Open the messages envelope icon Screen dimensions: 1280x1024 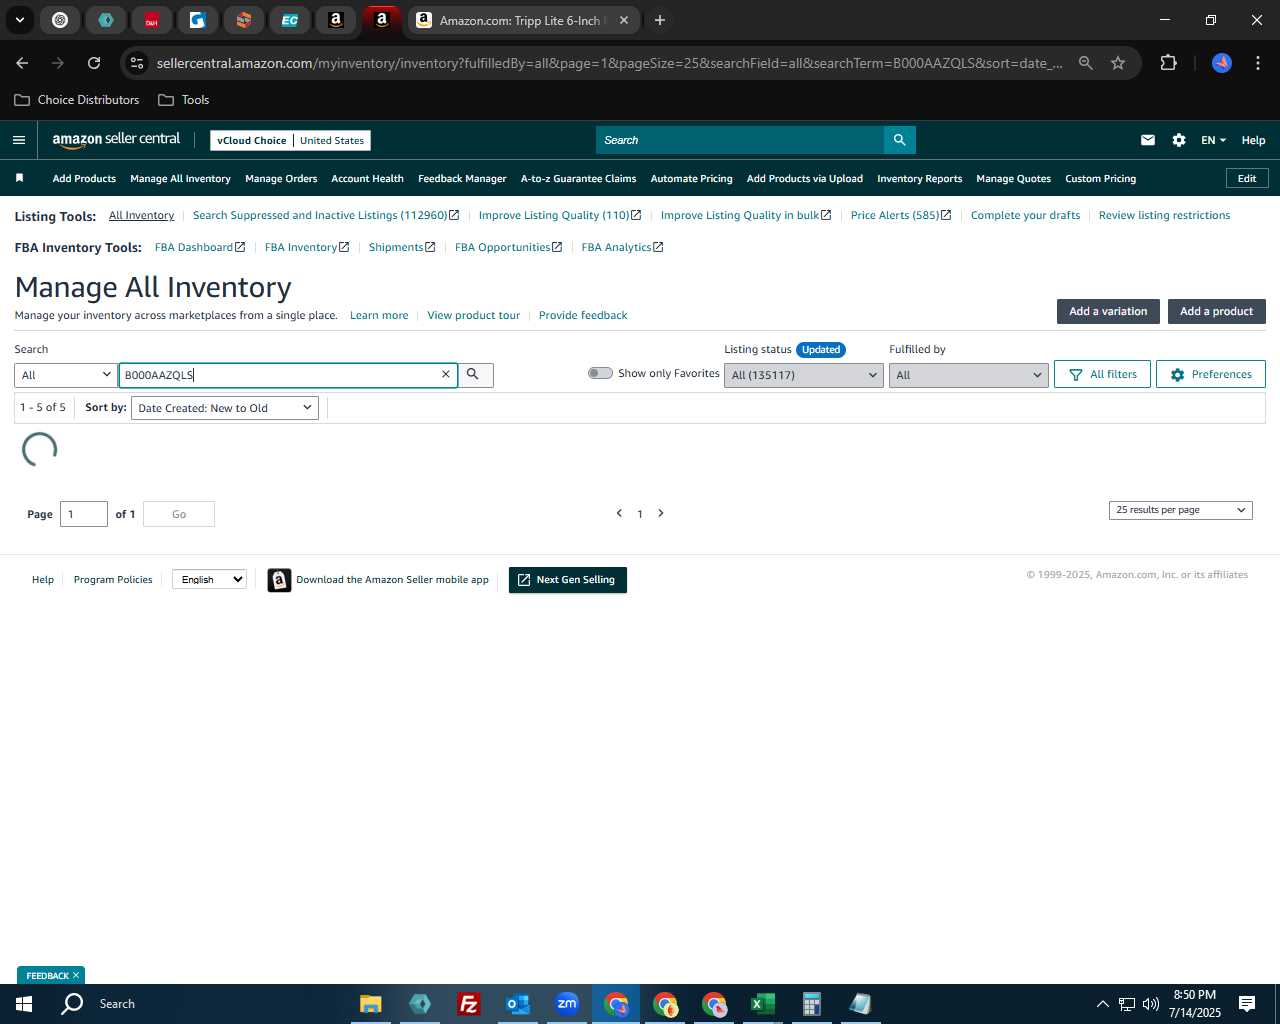[1148, 140]
